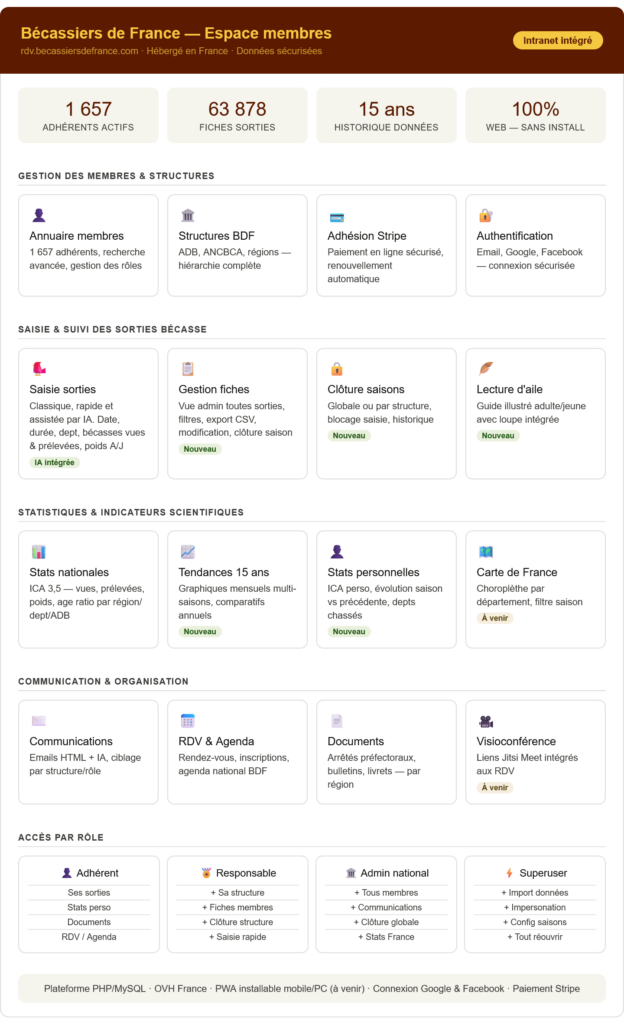Viewport: 624px width, 1024px height.
Task: Click the Annuaire membres person icon
Action: [39, 215]
